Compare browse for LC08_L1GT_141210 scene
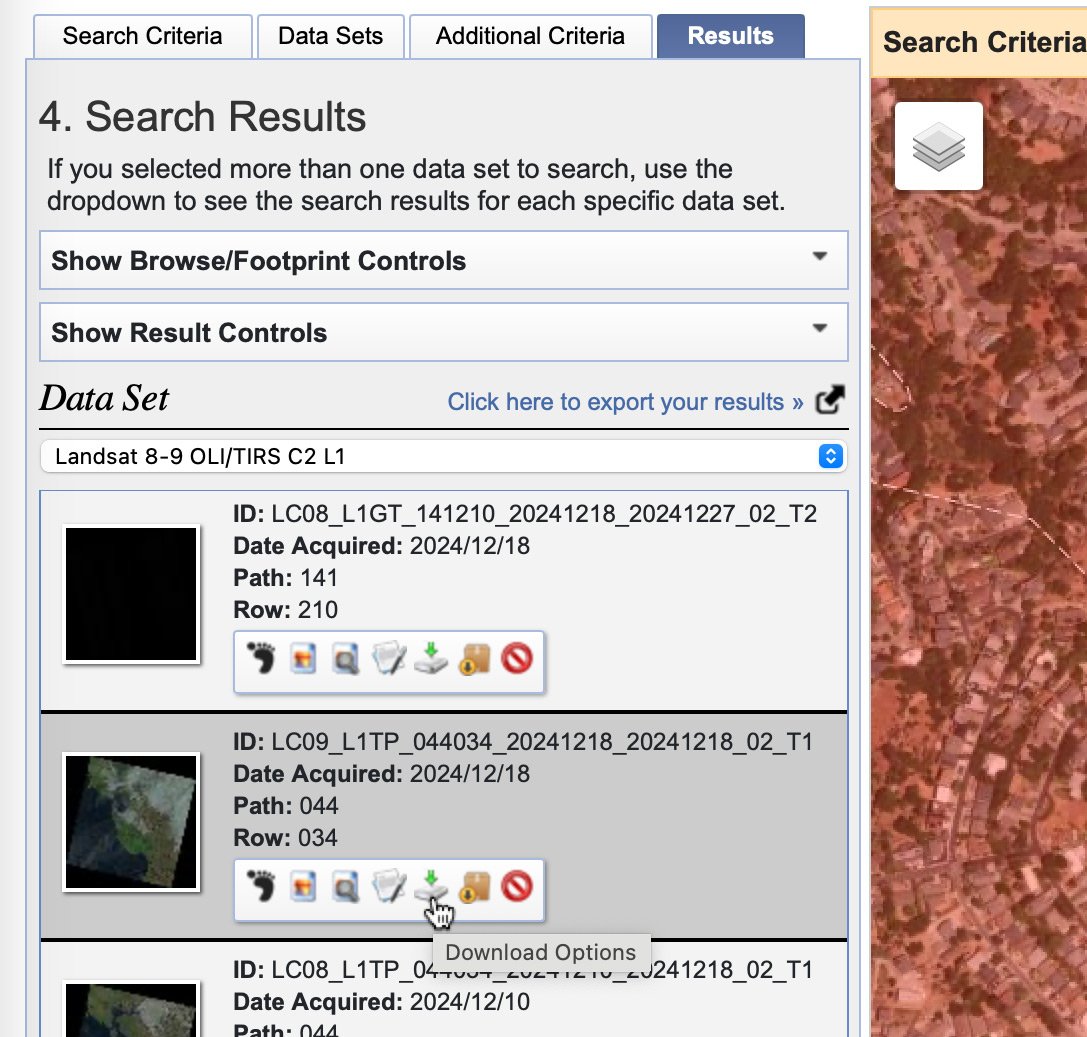1087x1037 pixels. point(345,659)
